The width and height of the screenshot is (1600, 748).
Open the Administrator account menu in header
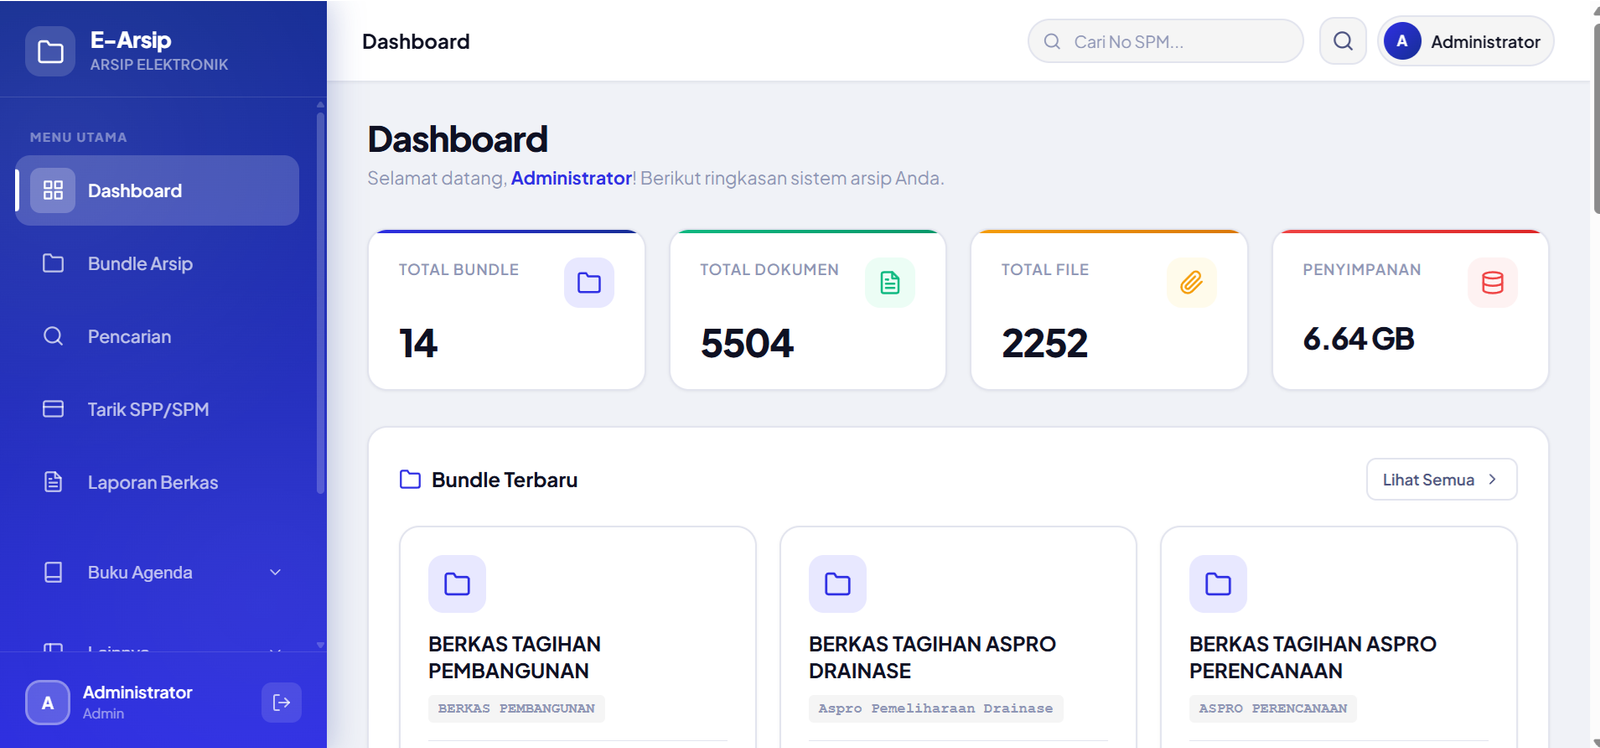1466,41
